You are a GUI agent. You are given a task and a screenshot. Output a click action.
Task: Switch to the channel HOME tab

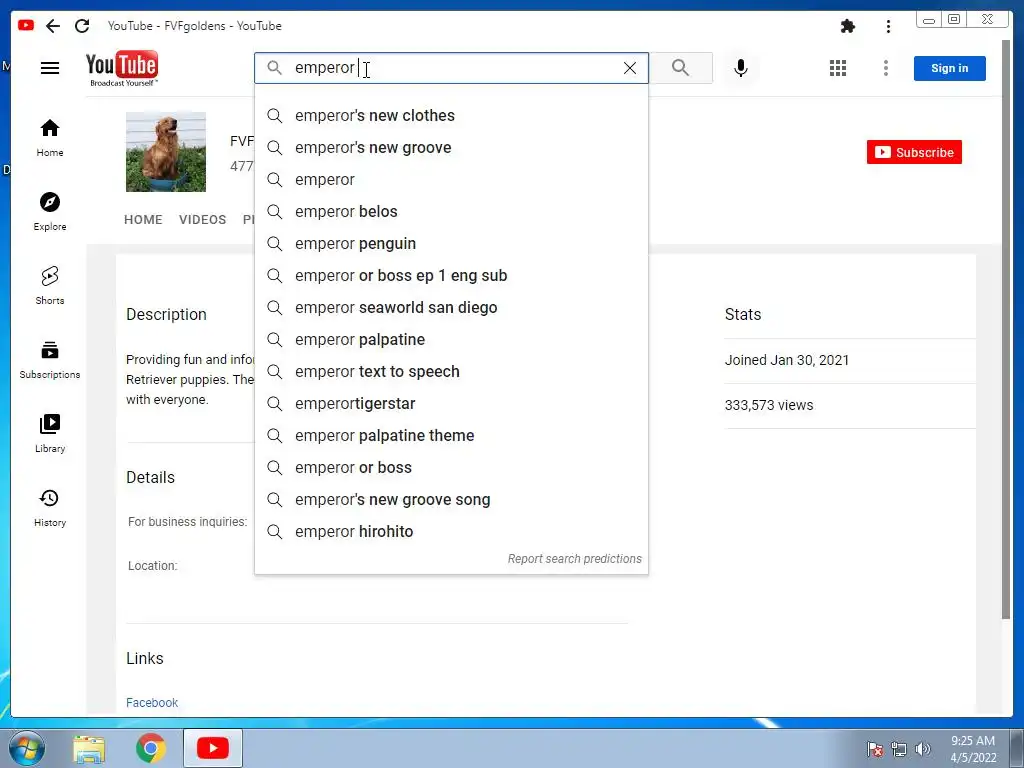[143, 219]
